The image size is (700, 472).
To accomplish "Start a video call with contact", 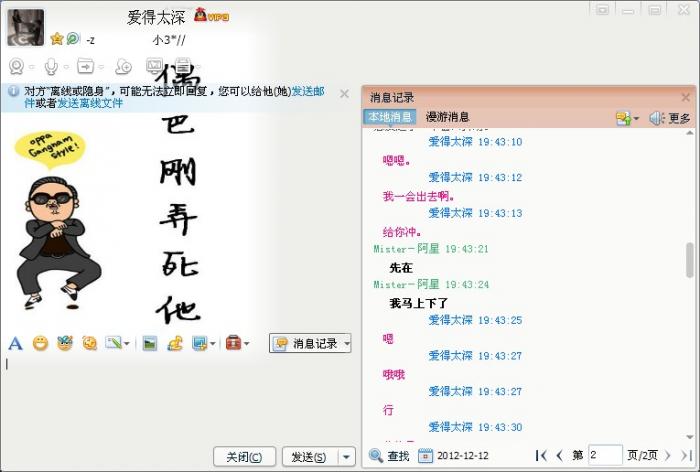I will point(17,67).
